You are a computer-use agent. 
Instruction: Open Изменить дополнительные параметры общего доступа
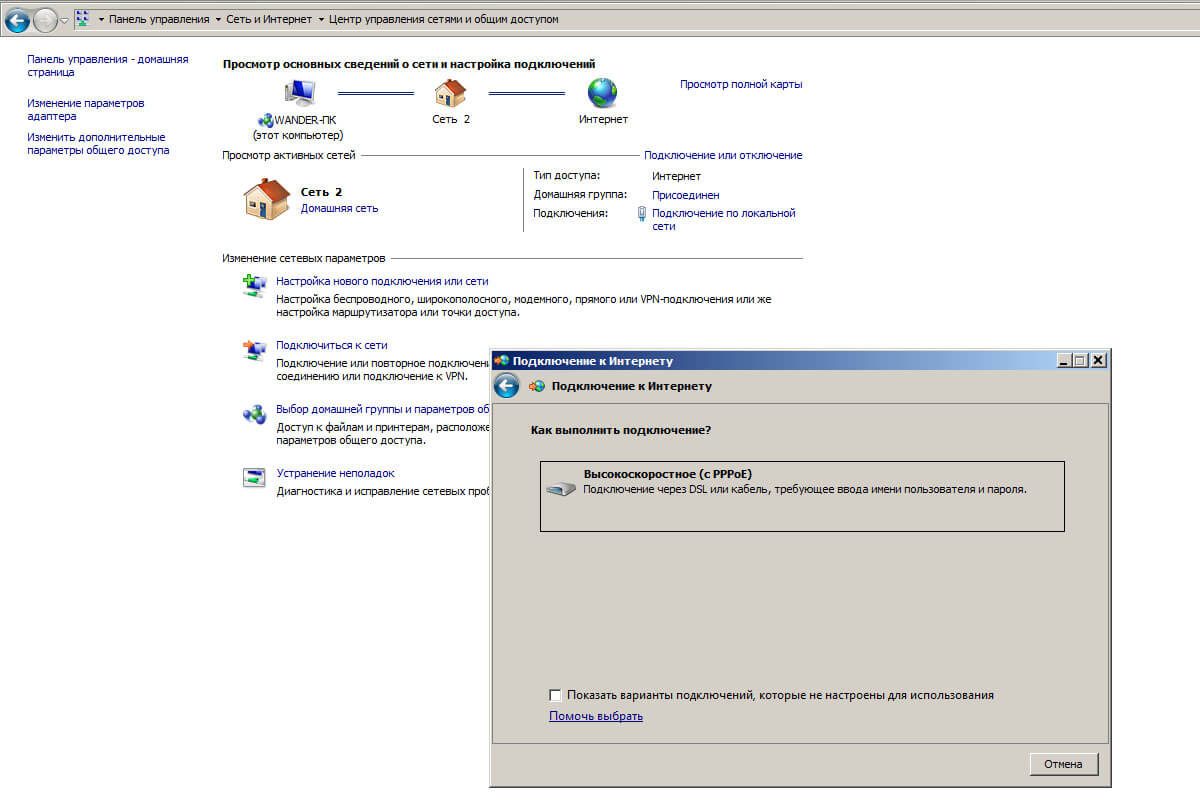[97, 144]
